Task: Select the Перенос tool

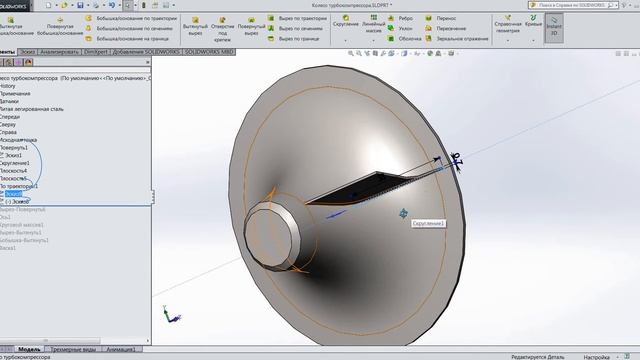Action: tap(441, 18)
